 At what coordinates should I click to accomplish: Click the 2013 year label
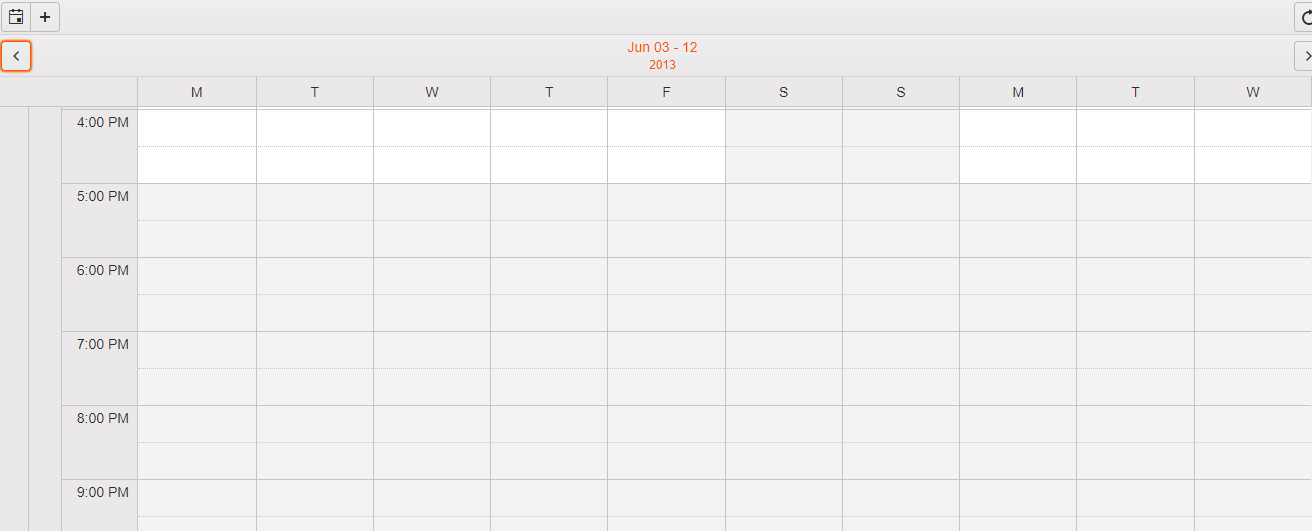[x=662, y=65]
